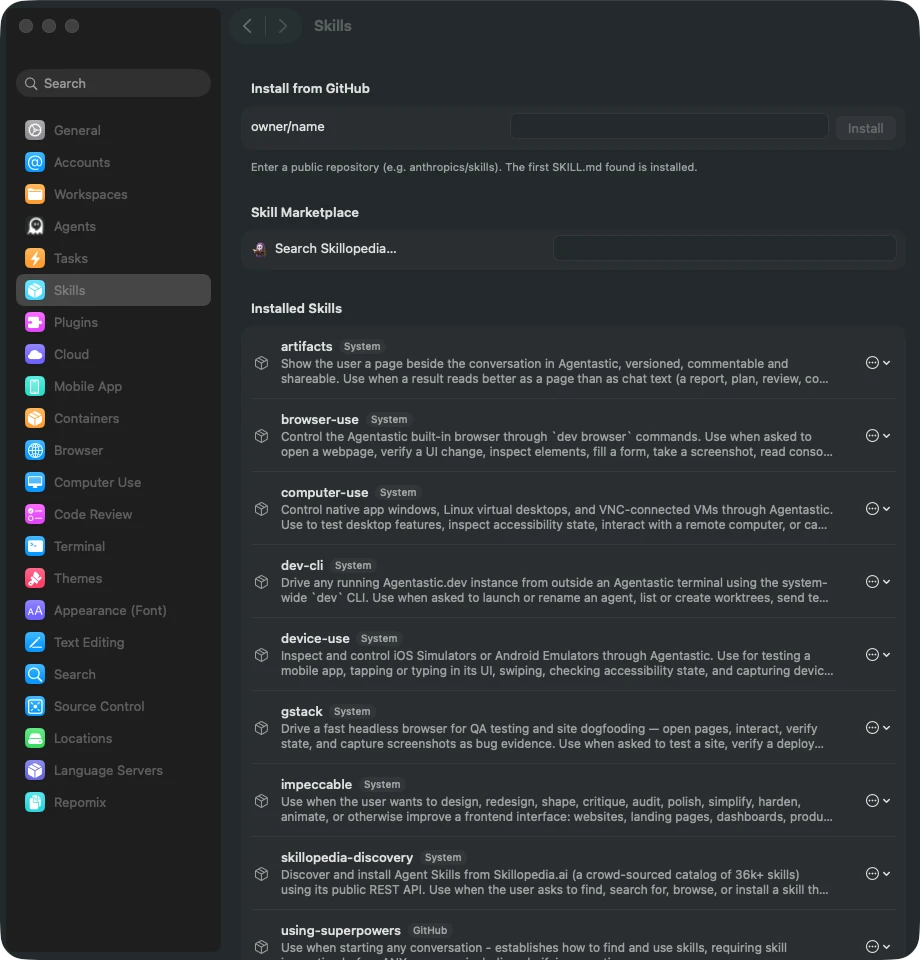The height and width of the screenshot is (960, 920).
Task: Select the Containers box icon
Action: (x=35, y=418)
